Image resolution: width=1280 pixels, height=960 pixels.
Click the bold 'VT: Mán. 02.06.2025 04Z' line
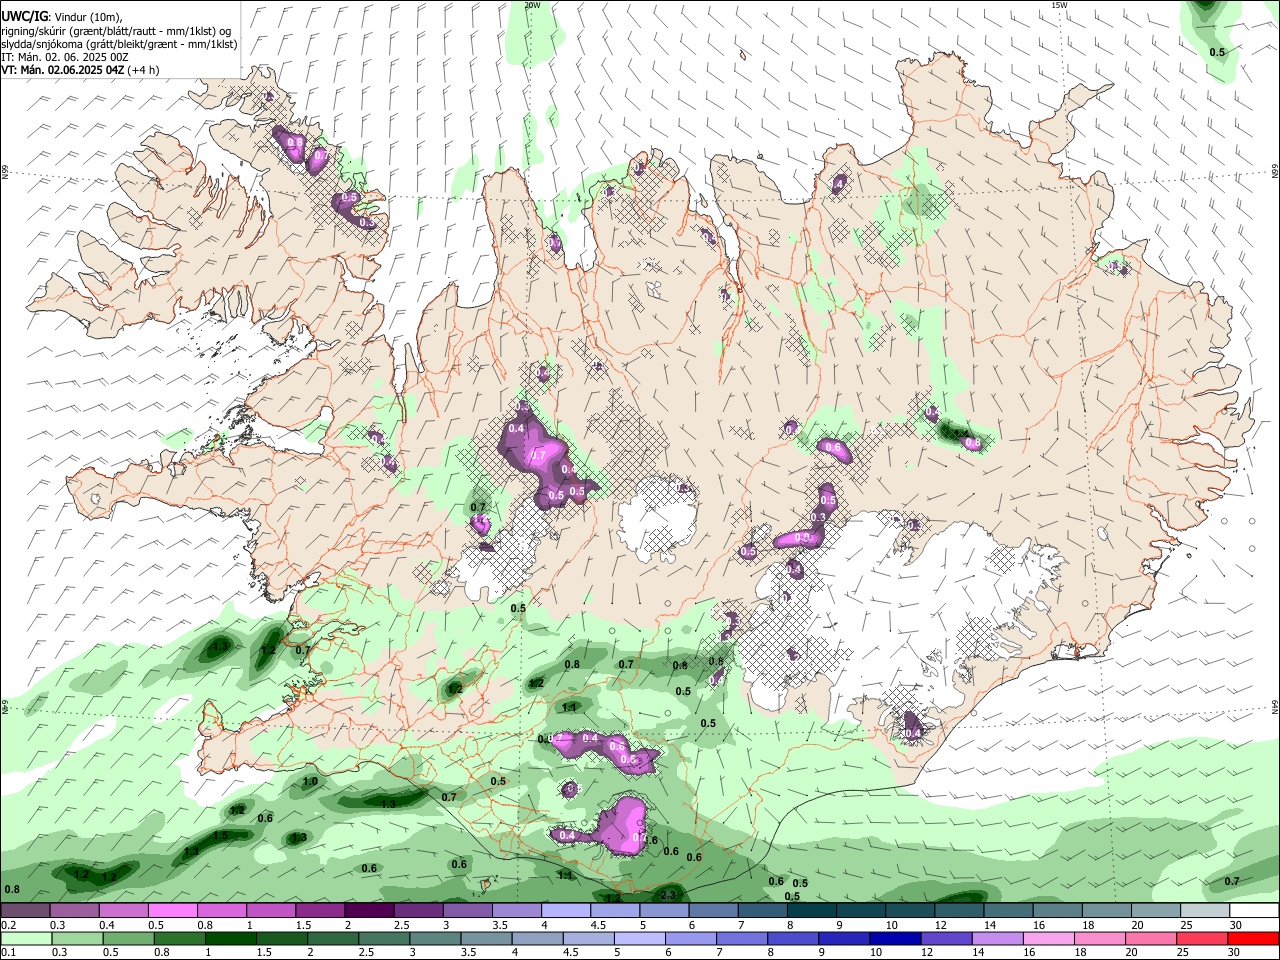(x=63, y=70)
